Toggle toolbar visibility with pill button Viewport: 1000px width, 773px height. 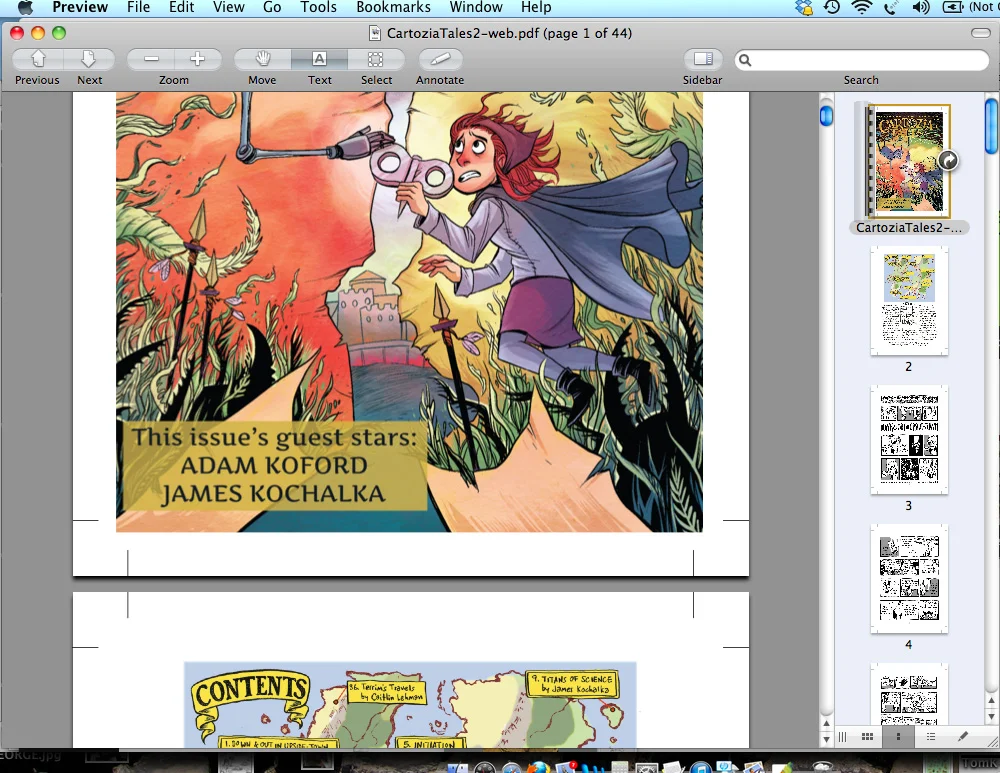point(980,33)
